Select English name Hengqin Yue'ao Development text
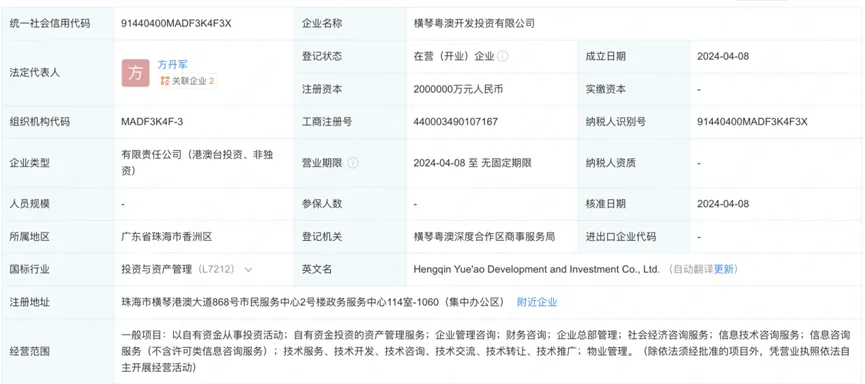This screenshot has height=384, width=865. click(x=536, y=270)
